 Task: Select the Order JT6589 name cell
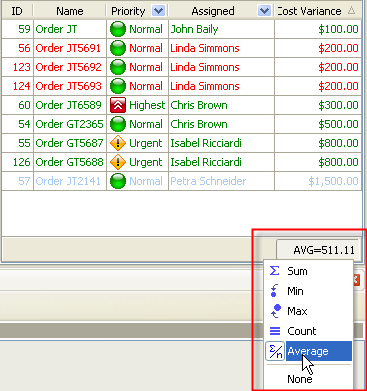point(70,105)
